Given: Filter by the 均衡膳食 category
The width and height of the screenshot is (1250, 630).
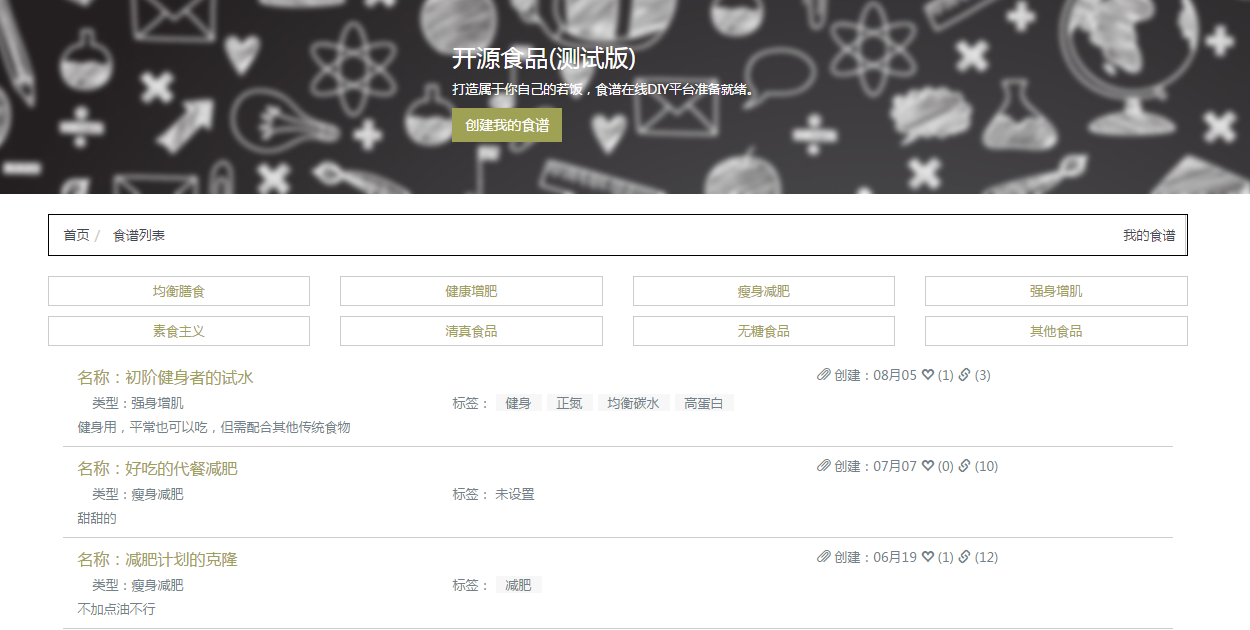Looking at the screenshot, I should 179,291.
